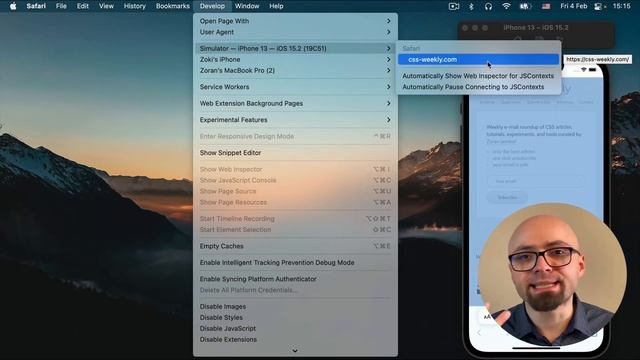This screenshot has height=360, width=640.
Task: Expand User Agent submenu
Action: 295,32
